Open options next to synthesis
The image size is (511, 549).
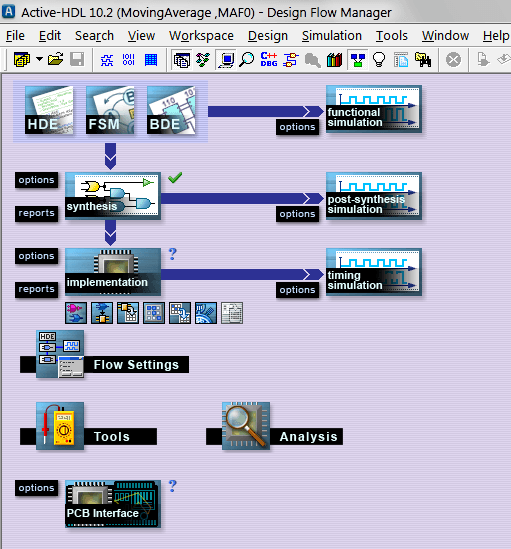(x=36, y=180)
